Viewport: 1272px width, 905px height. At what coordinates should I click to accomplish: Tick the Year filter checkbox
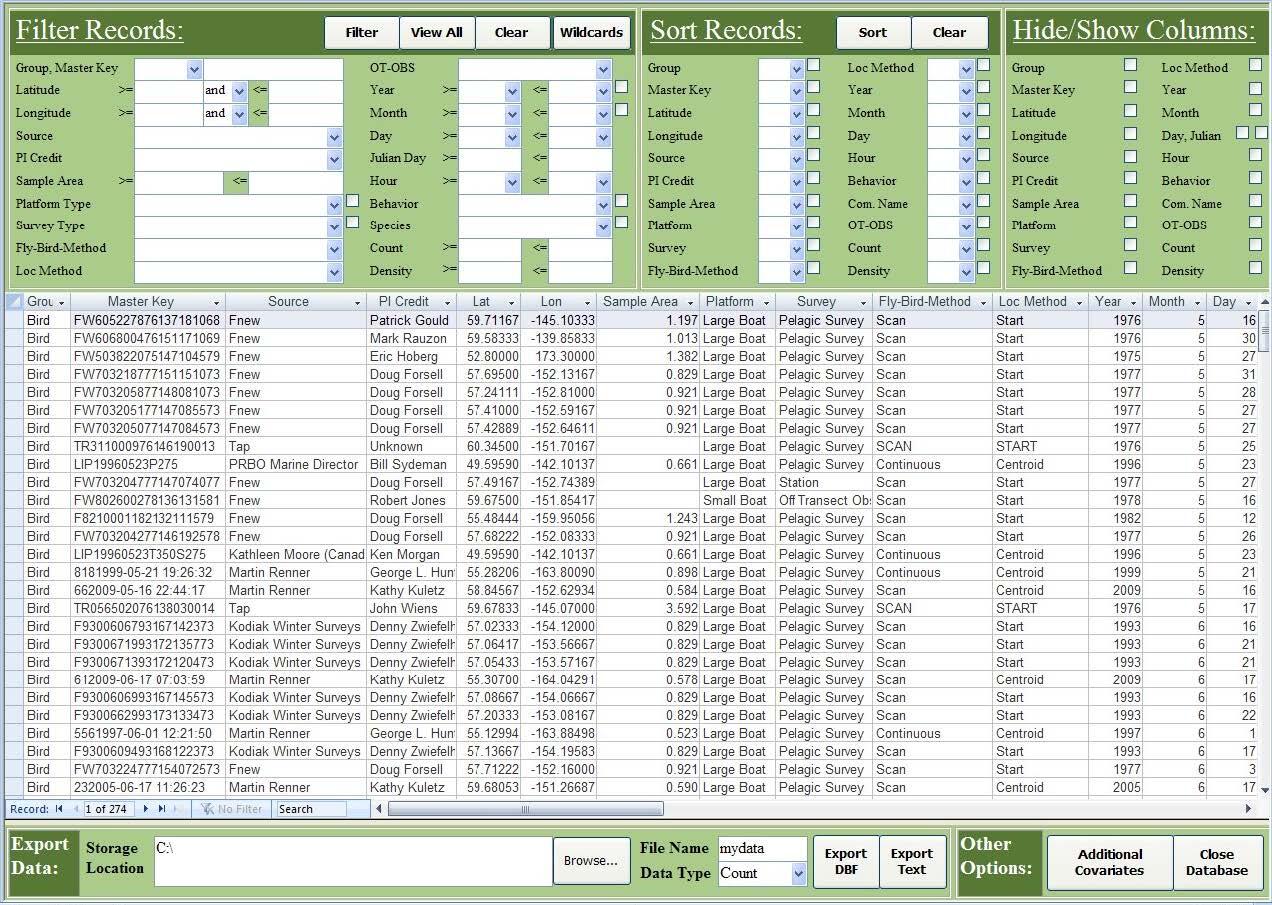[x=621, y=87]
